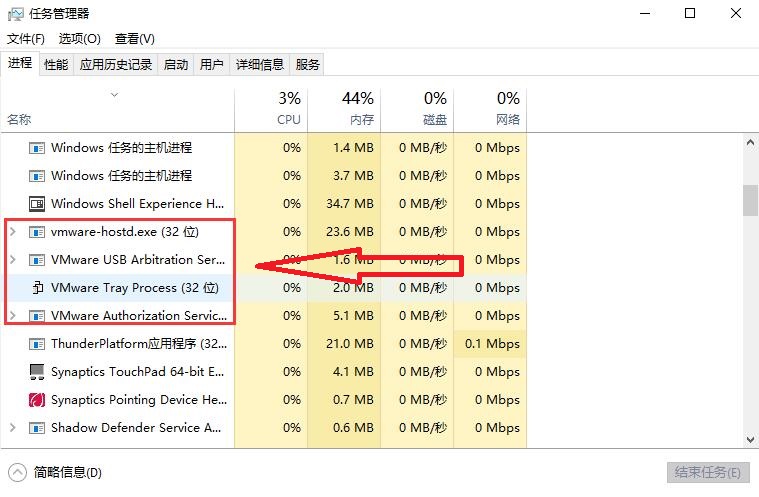Open the 选项(O) menu
The width and height of the screenshot is (759, 497).
[x=79, y=39]
